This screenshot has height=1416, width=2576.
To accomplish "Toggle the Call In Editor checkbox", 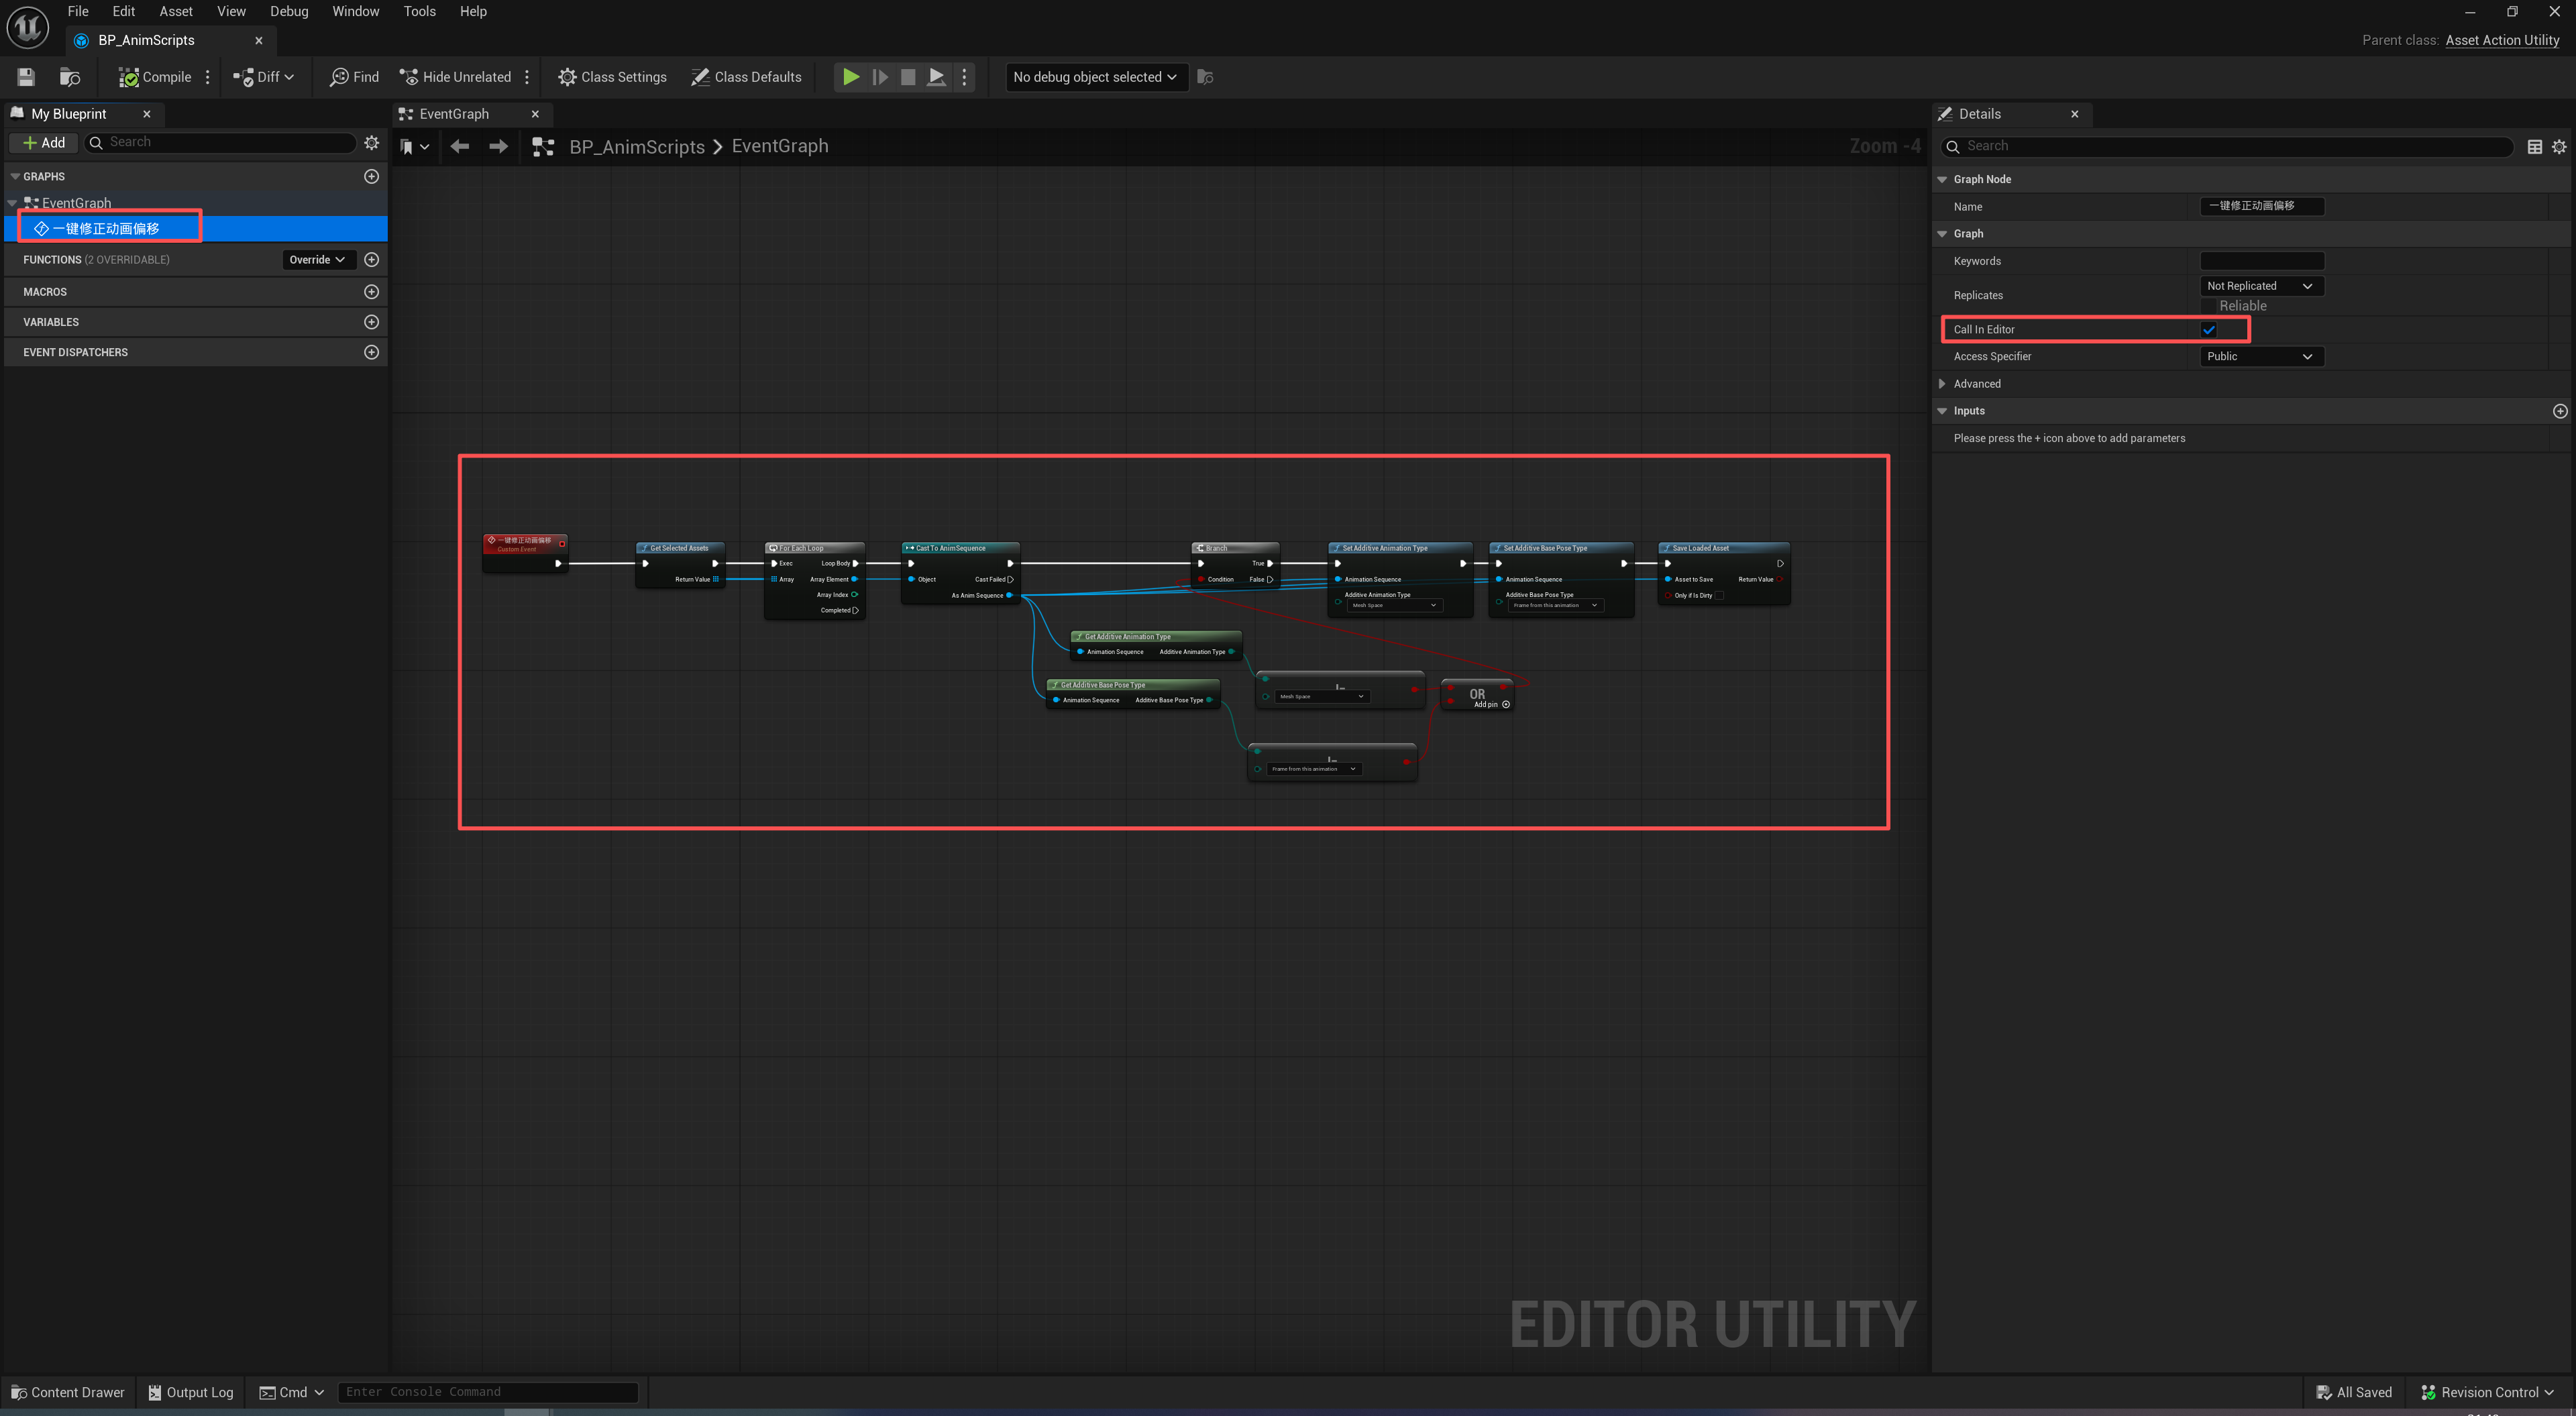I will pyautogui.click(x=2208, y=329).
